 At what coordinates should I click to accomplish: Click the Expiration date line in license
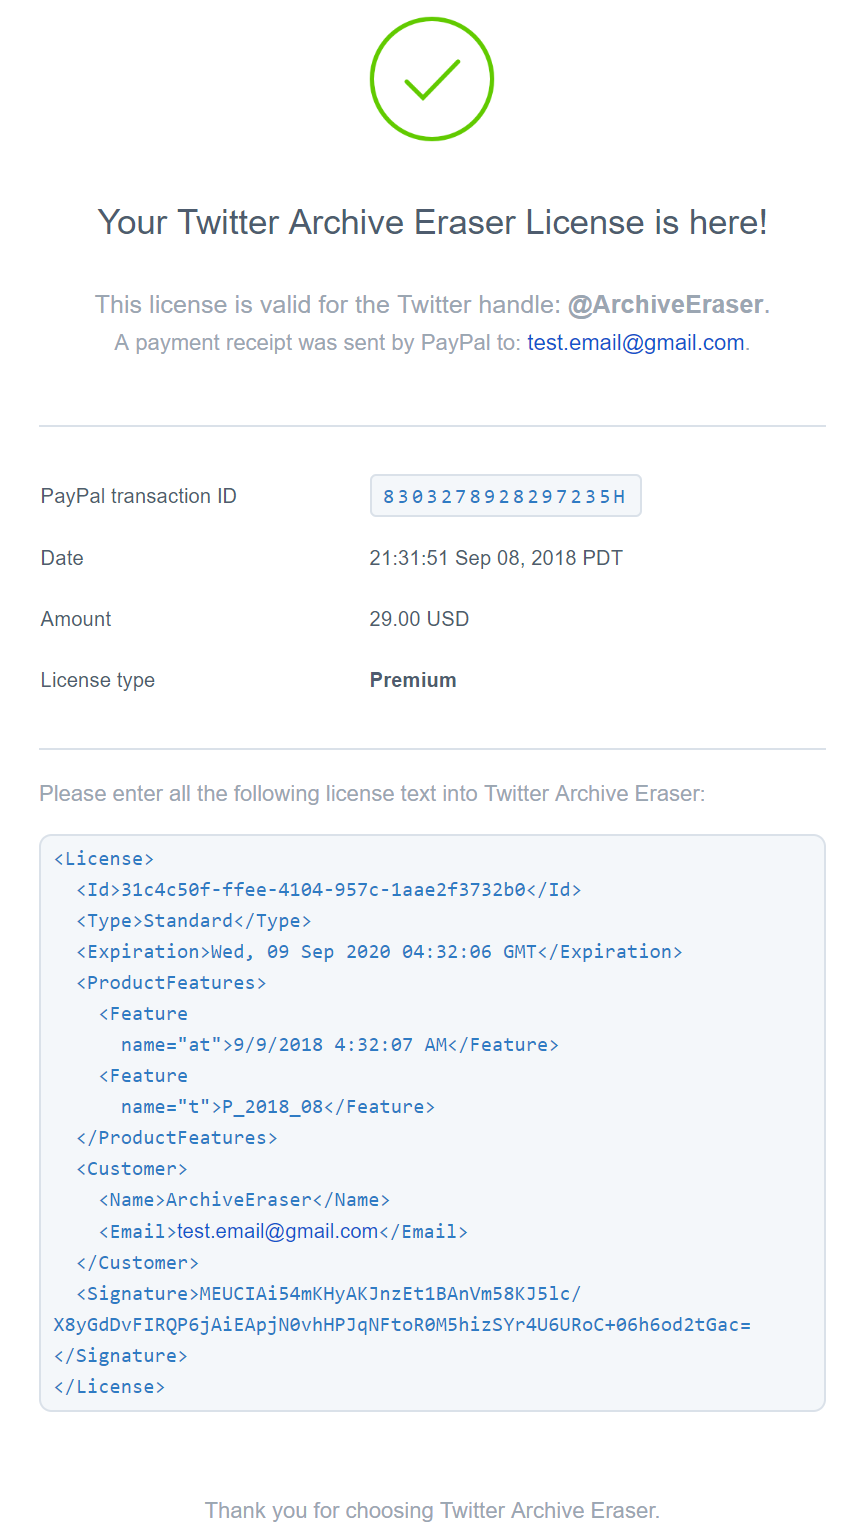coord(379,952)
